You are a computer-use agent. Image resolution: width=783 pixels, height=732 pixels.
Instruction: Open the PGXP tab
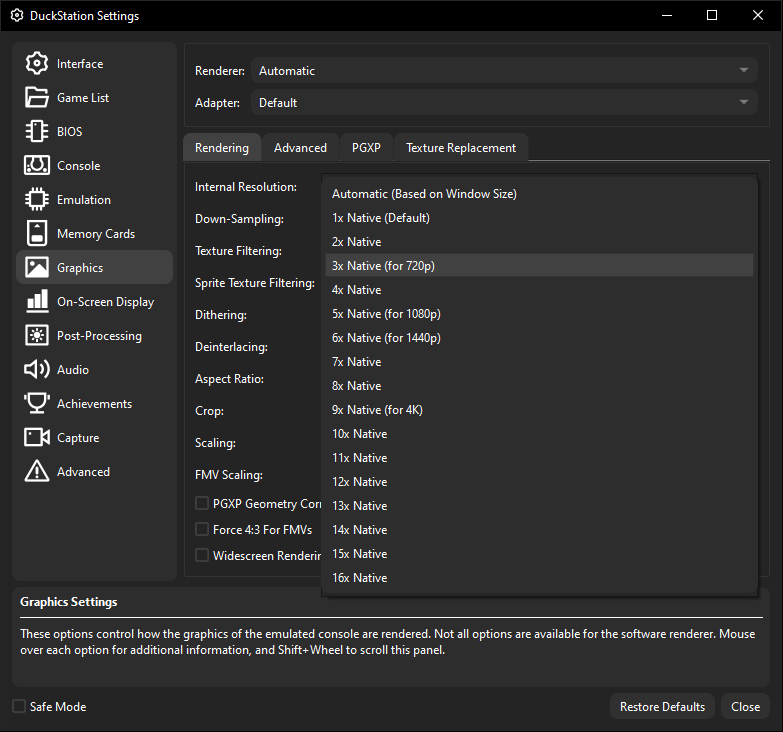point(366,147)
